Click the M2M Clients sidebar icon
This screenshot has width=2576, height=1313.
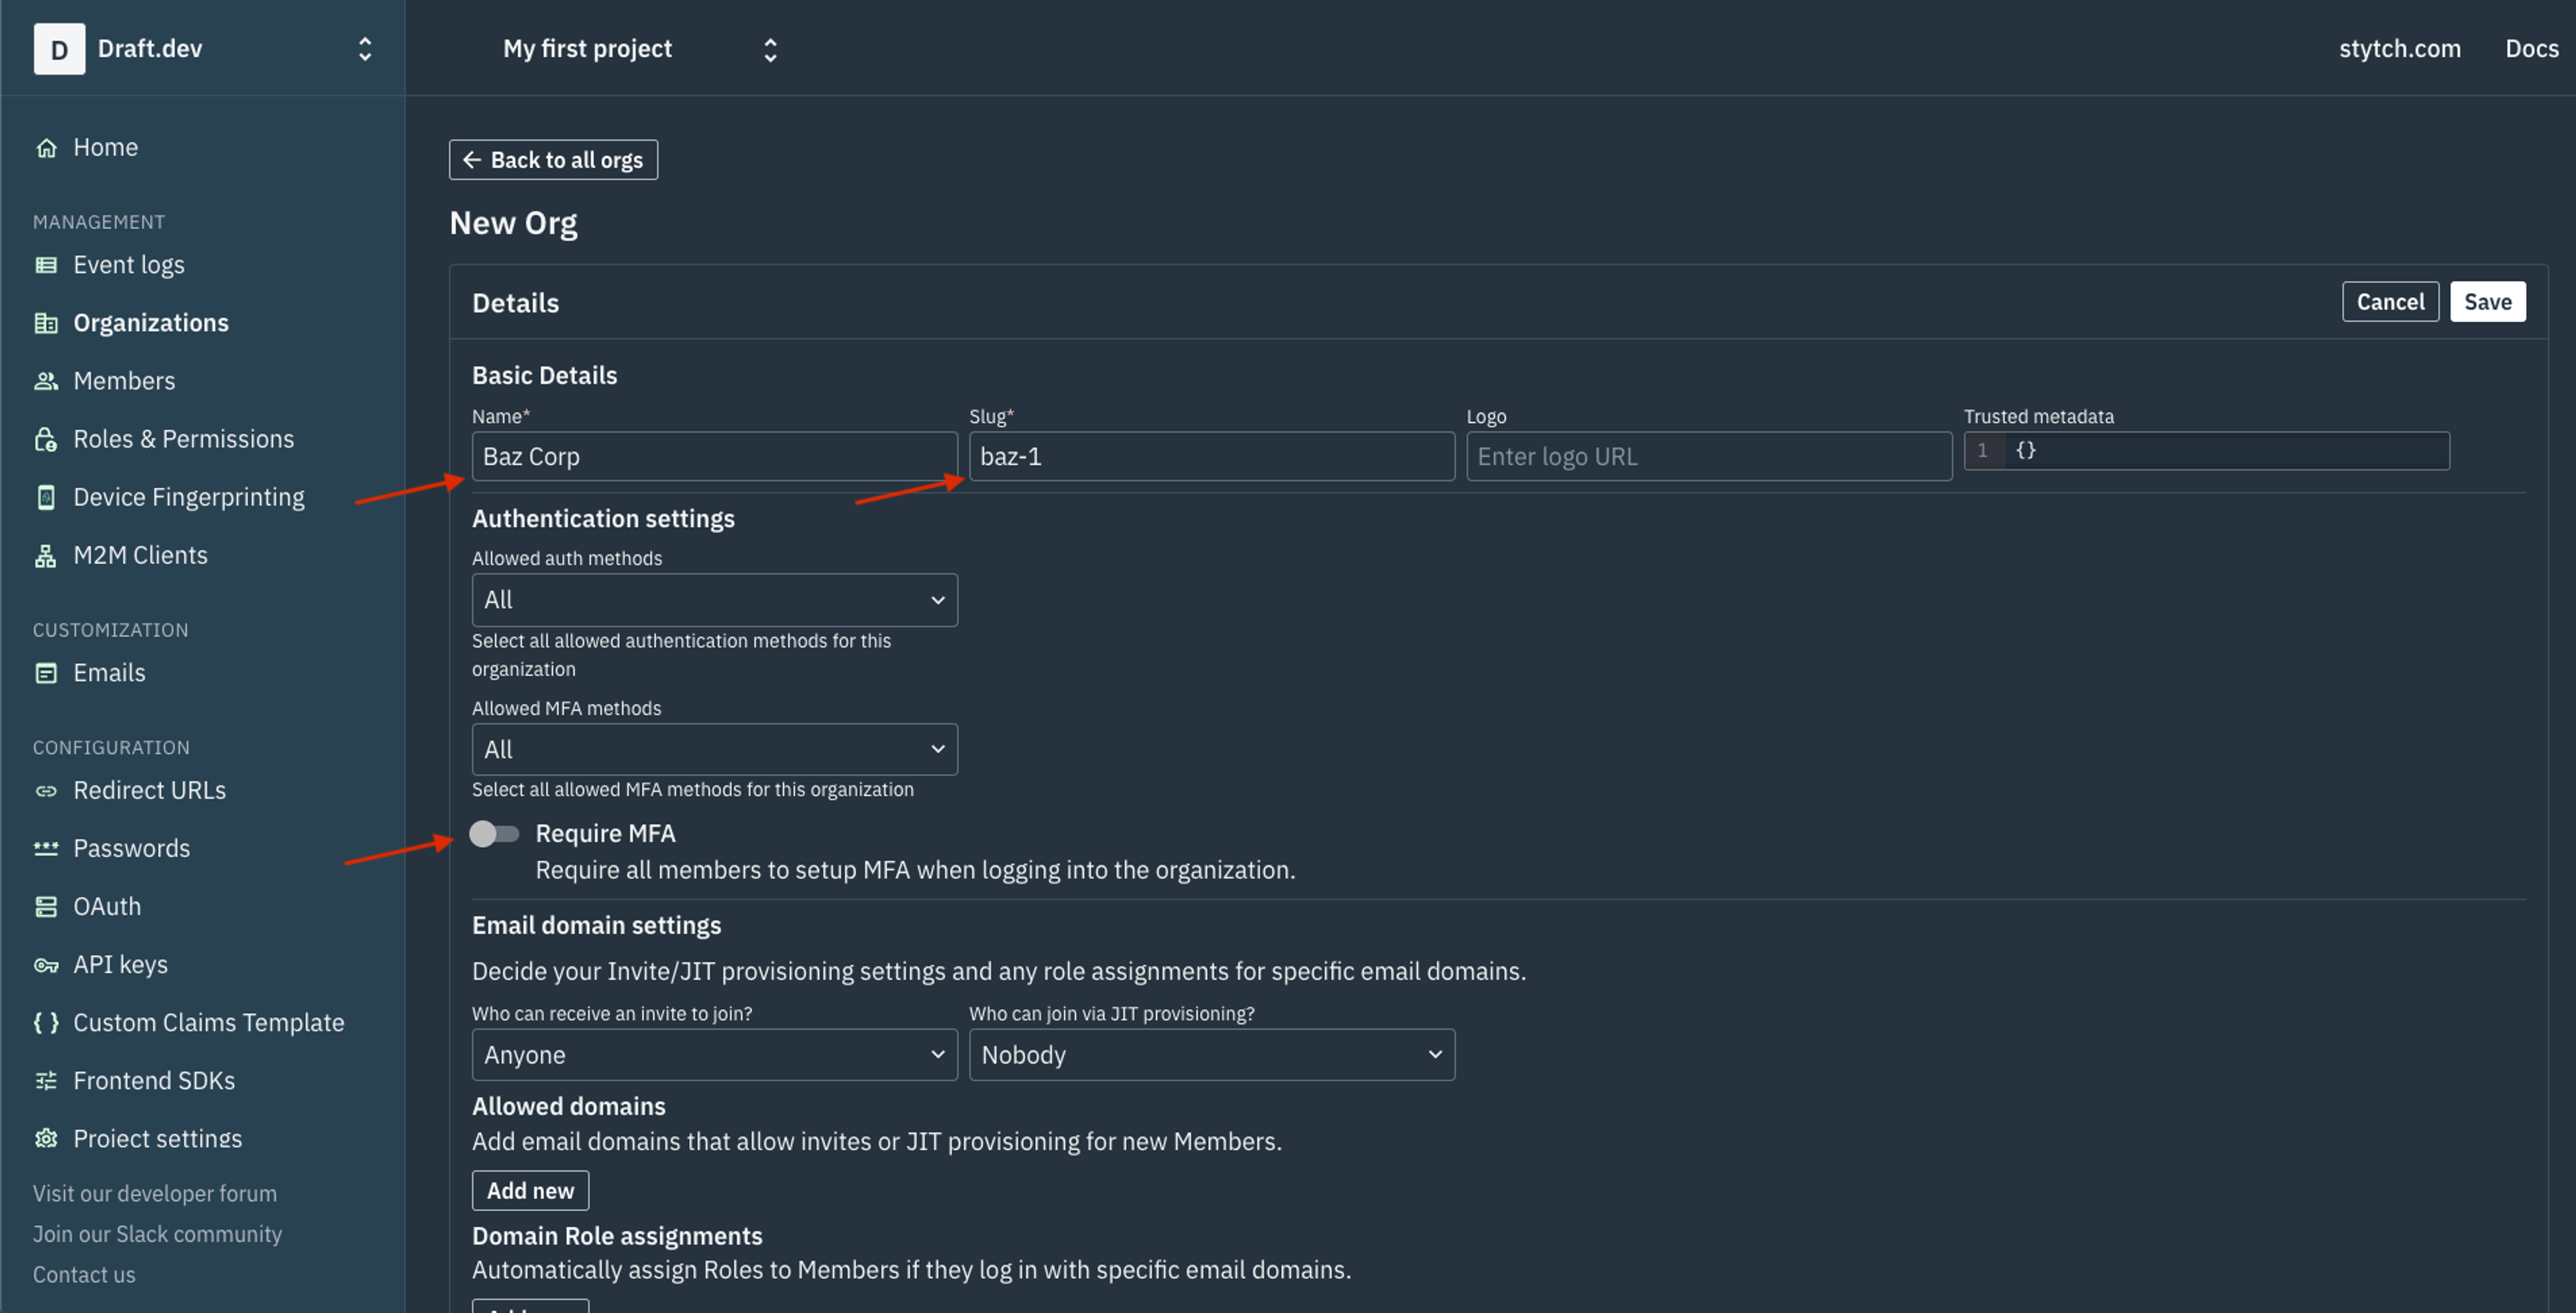(x=45, y=555)
